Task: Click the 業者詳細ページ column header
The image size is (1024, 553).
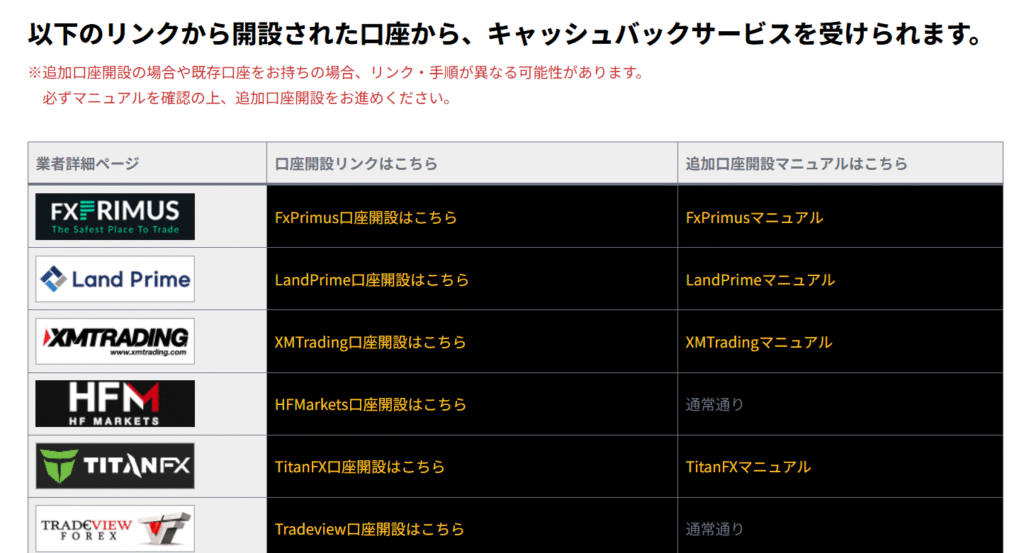Action: point(87,164)
